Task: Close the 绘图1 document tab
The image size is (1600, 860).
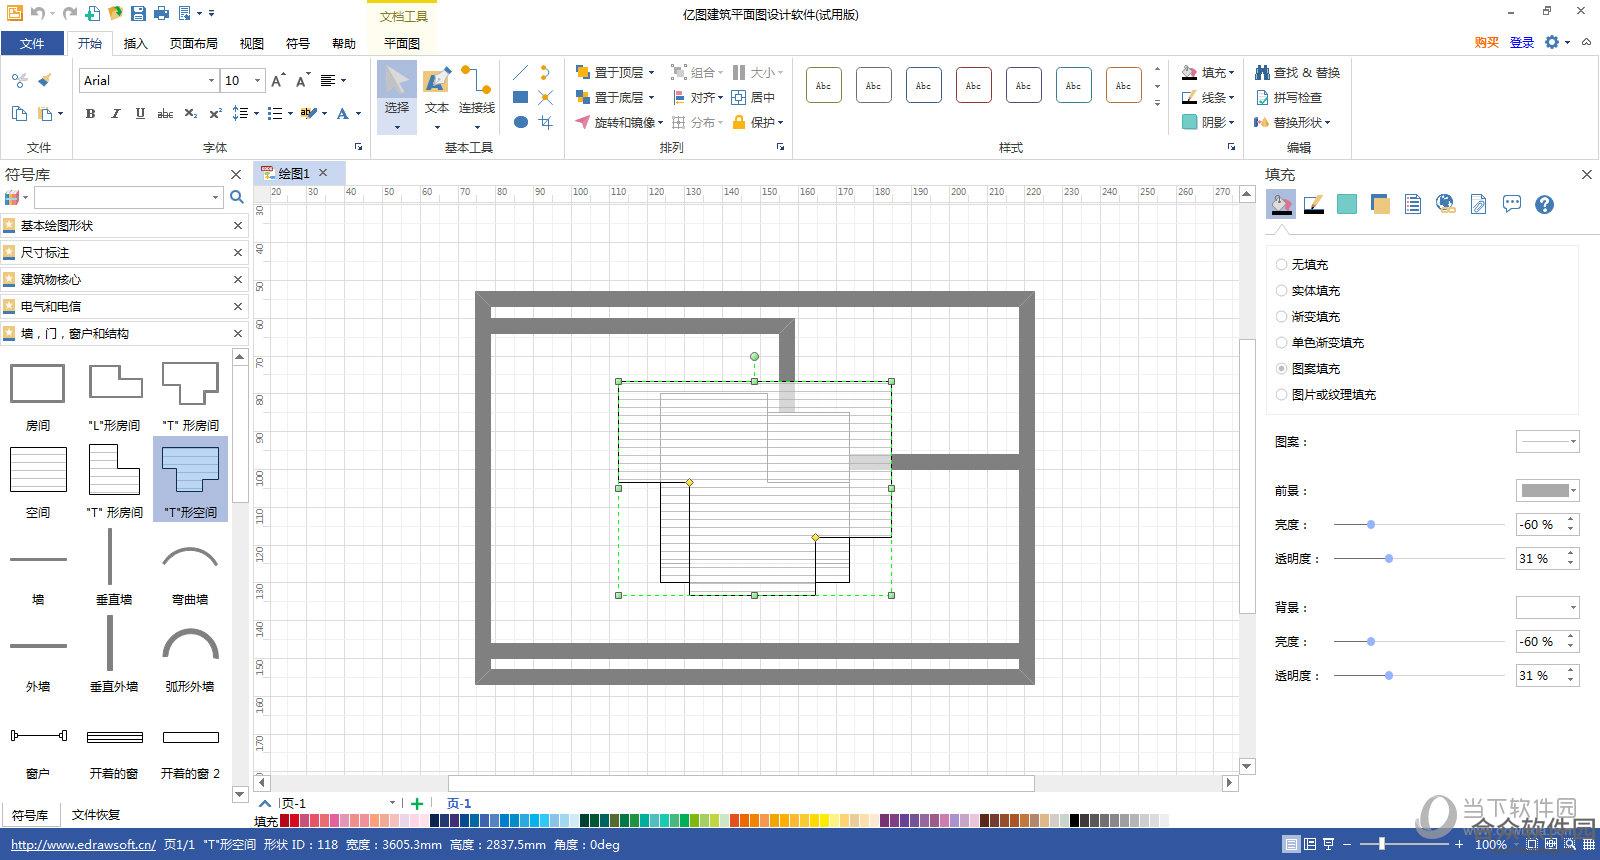Action: (323, 173)
